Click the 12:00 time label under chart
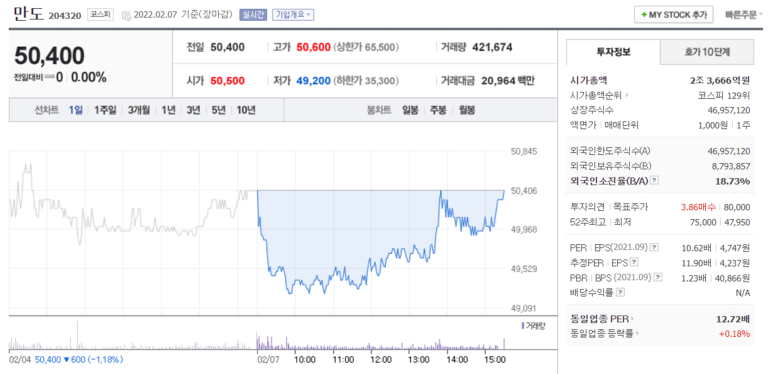Screen dimensions: 773x374 [382, 360]
